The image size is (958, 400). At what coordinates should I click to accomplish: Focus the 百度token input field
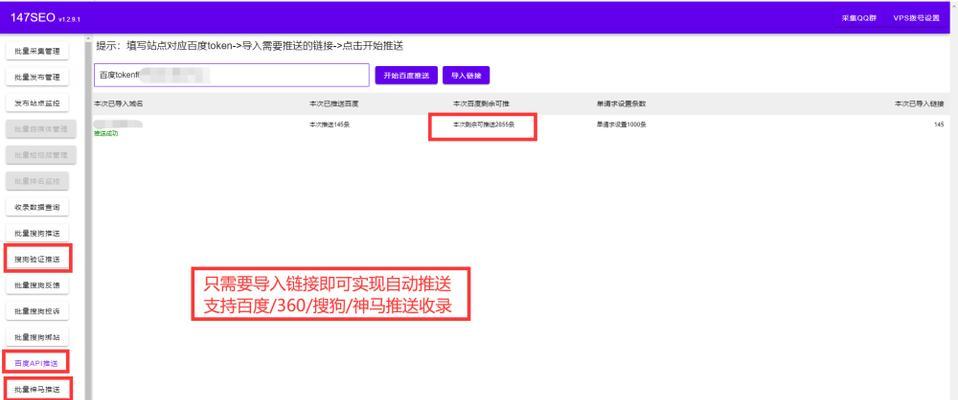(232, 75)
